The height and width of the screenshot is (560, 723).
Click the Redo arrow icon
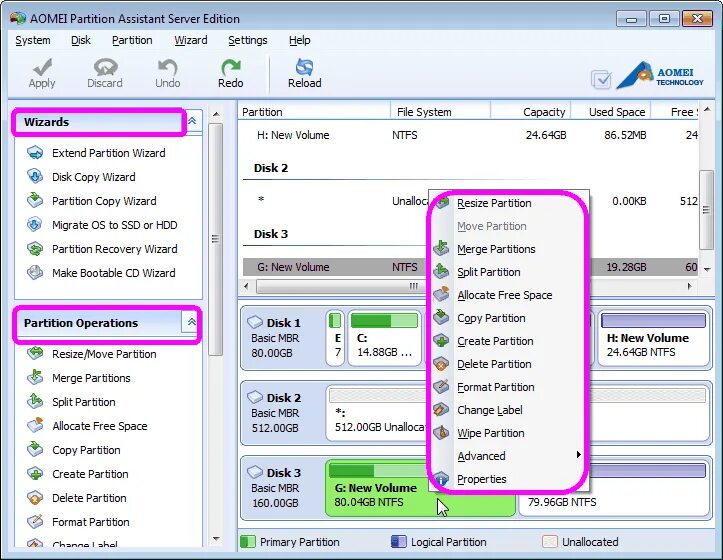coord(231,67)
